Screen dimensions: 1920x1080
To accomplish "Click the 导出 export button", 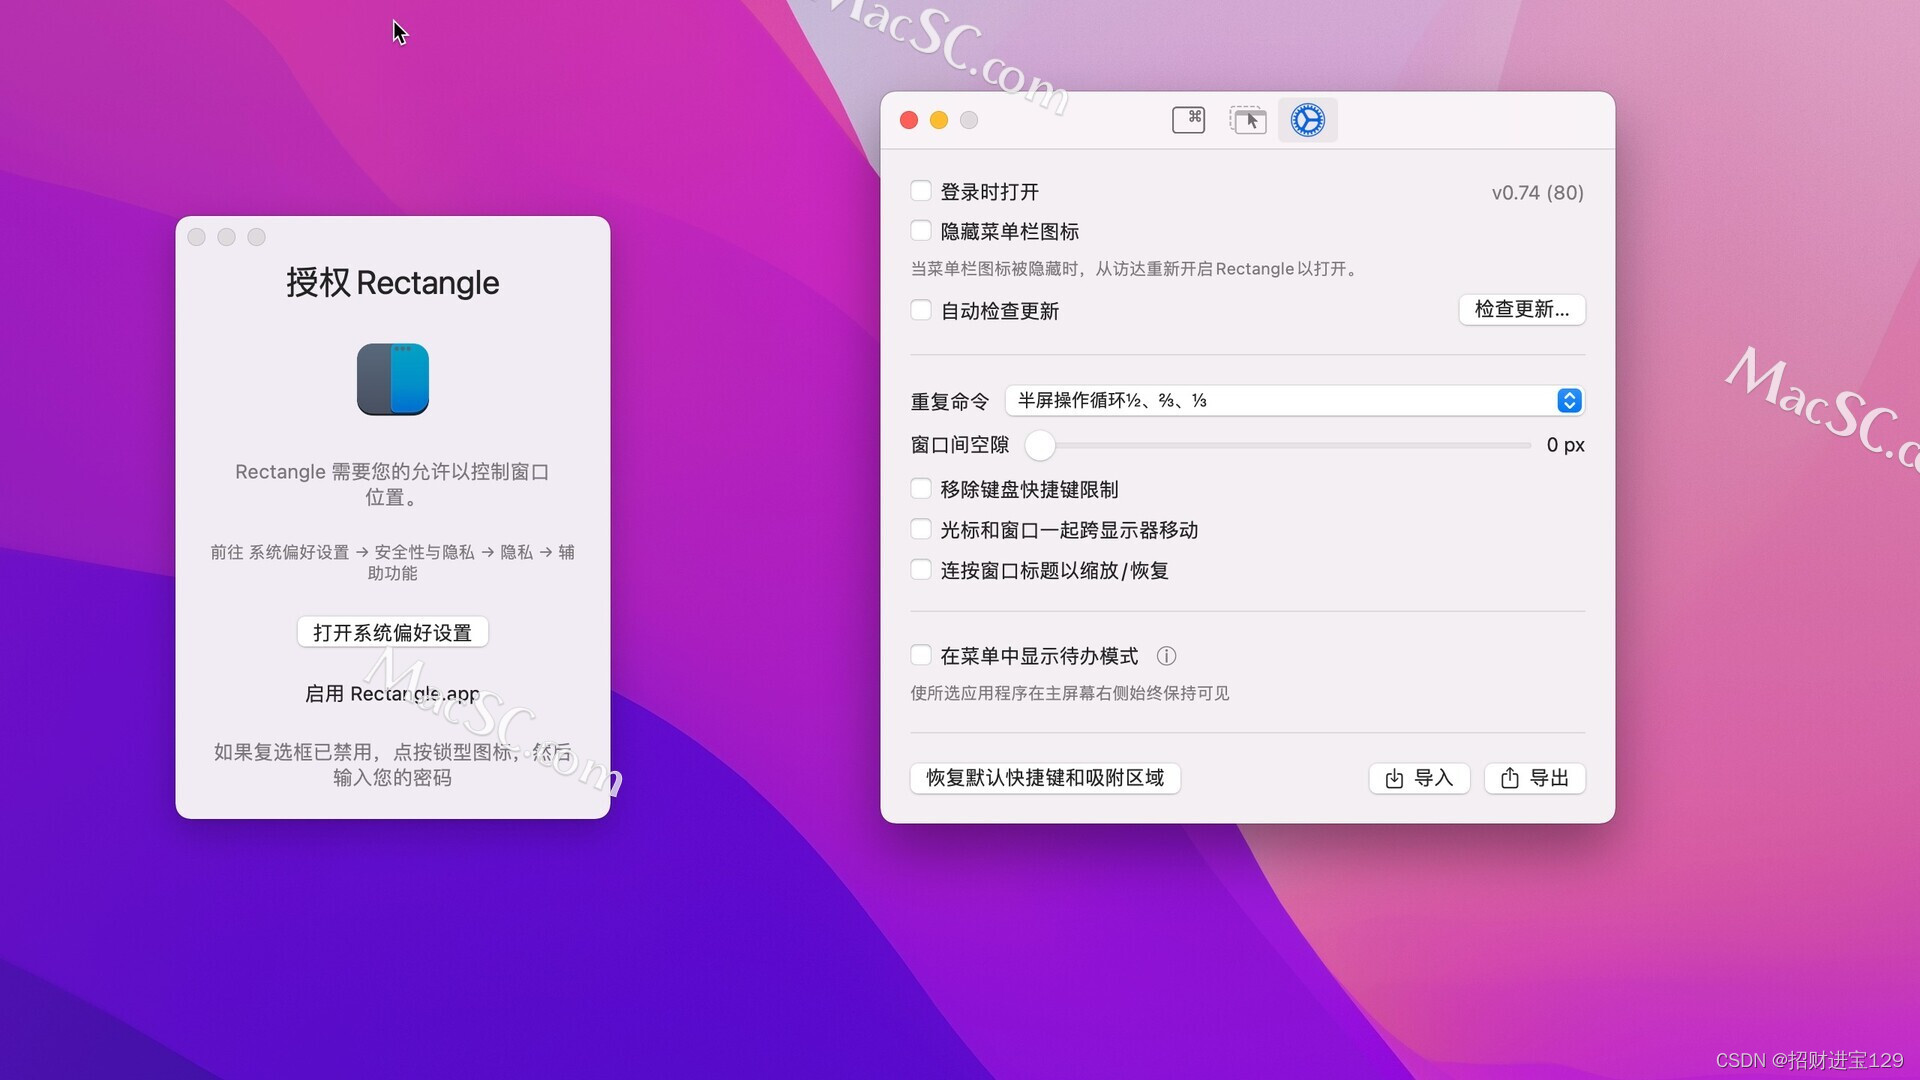I will [x=1535, y=778].
